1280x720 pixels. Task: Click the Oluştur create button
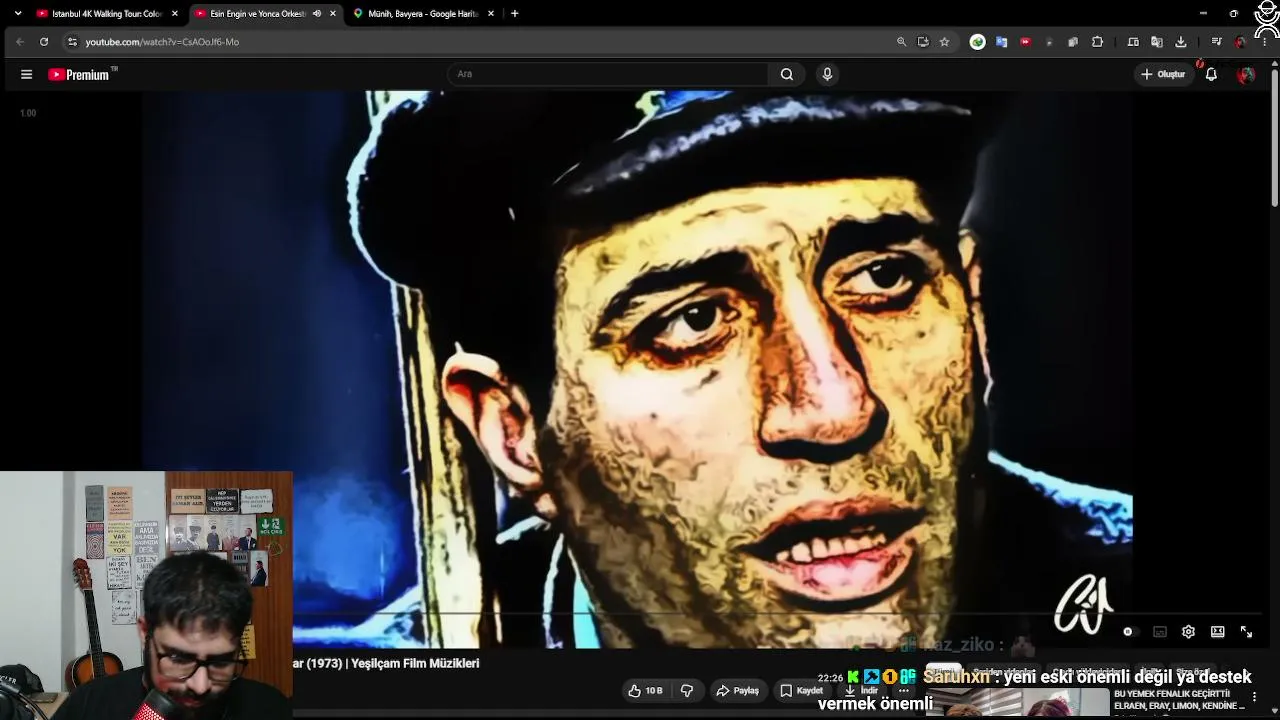pos(1163,74)
